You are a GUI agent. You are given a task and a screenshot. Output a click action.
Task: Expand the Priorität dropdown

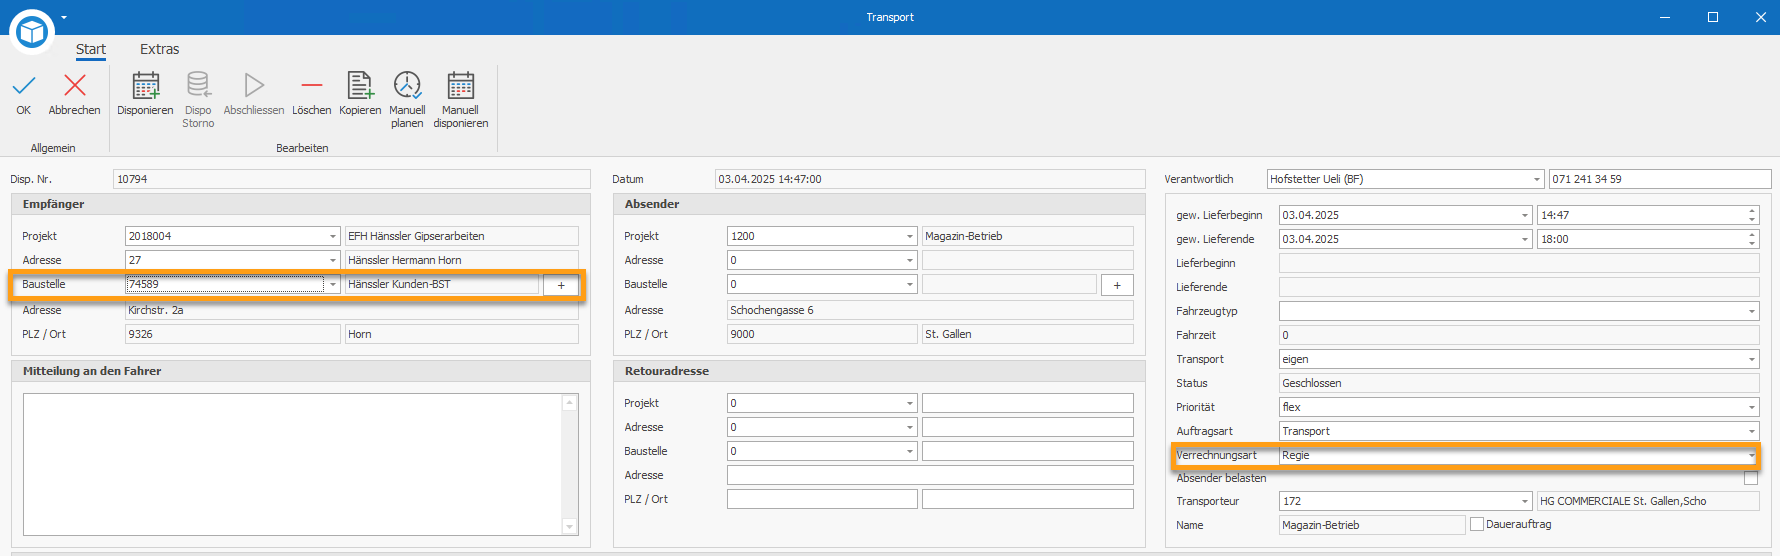click(x=1751, y=408)
